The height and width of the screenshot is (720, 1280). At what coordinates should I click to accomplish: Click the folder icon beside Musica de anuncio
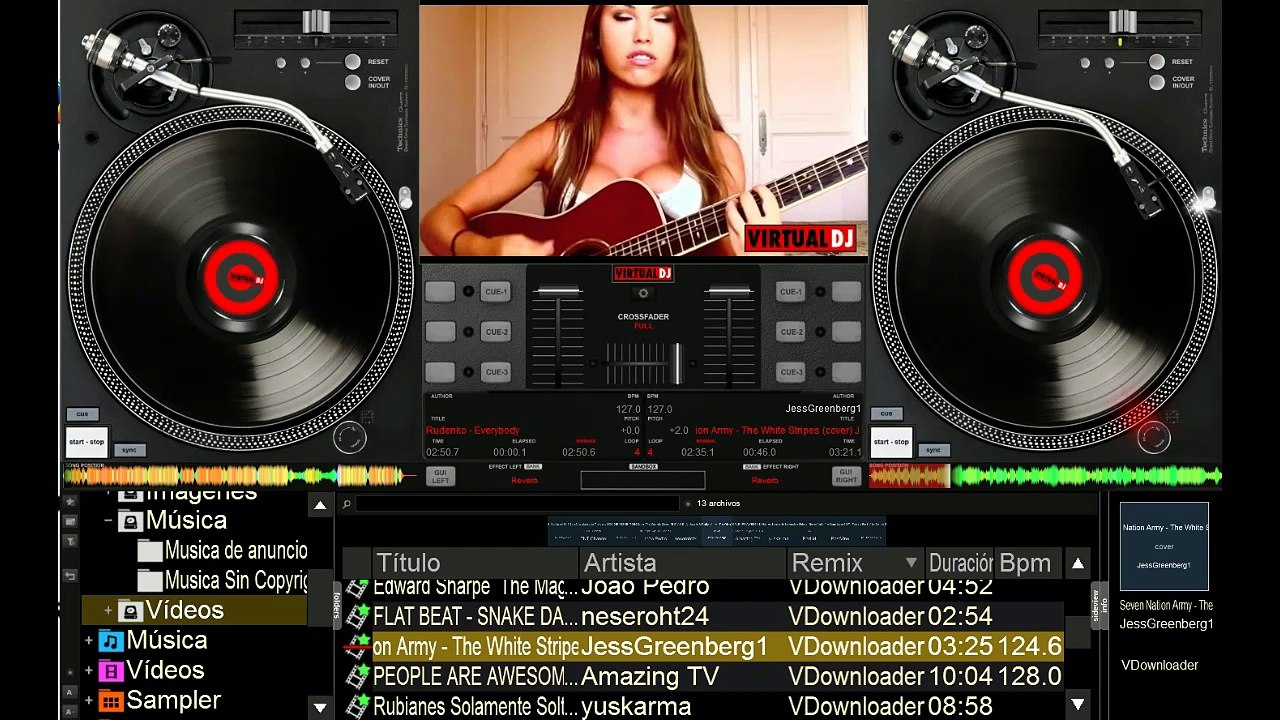150,551
